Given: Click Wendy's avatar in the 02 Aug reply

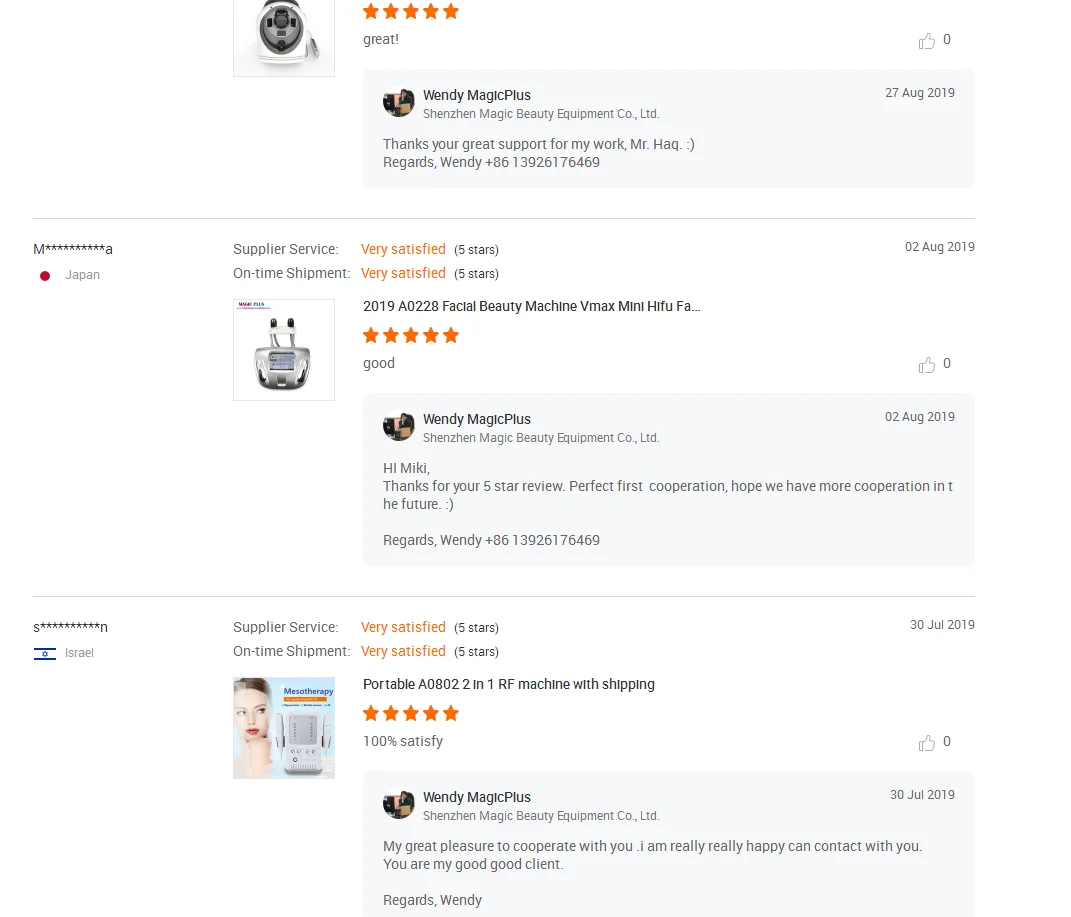Looking at the screenshot, I should tap(399, 427).
